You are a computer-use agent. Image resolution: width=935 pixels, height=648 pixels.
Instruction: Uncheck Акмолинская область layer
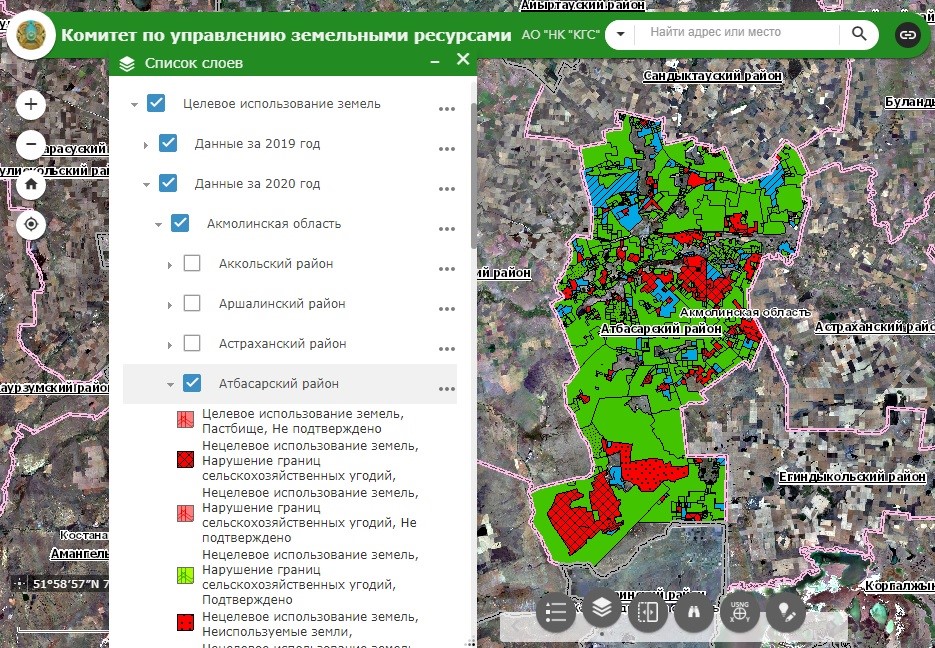click(180, 223)
